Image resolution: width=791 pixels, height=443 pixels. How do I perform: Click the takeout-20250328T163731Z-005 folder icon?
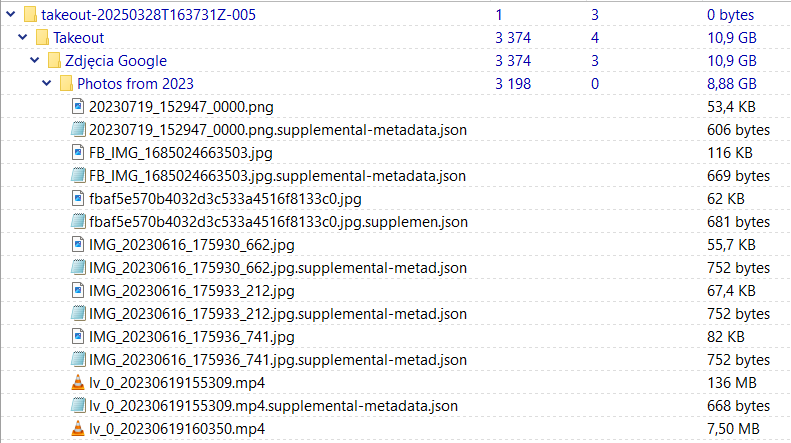click(29, 15)
